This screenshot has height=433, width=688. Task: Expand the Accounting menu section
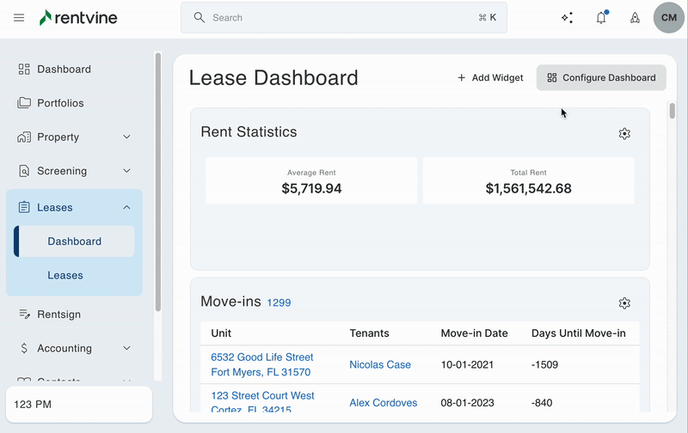pos(126,348)
